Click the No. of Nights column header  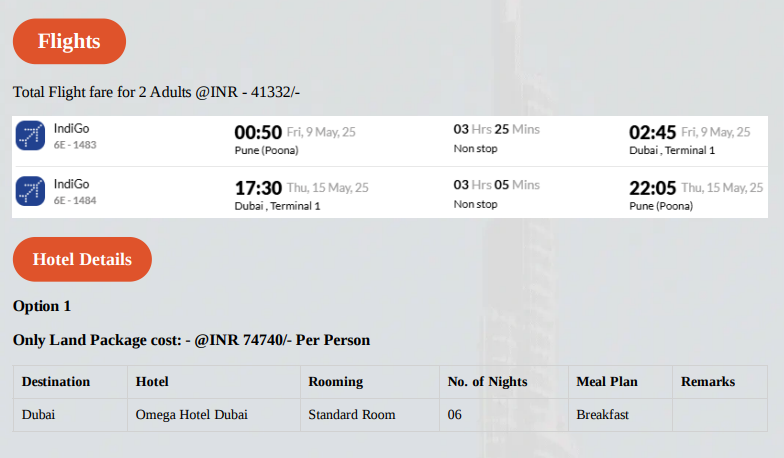click(x=488, y=382)
